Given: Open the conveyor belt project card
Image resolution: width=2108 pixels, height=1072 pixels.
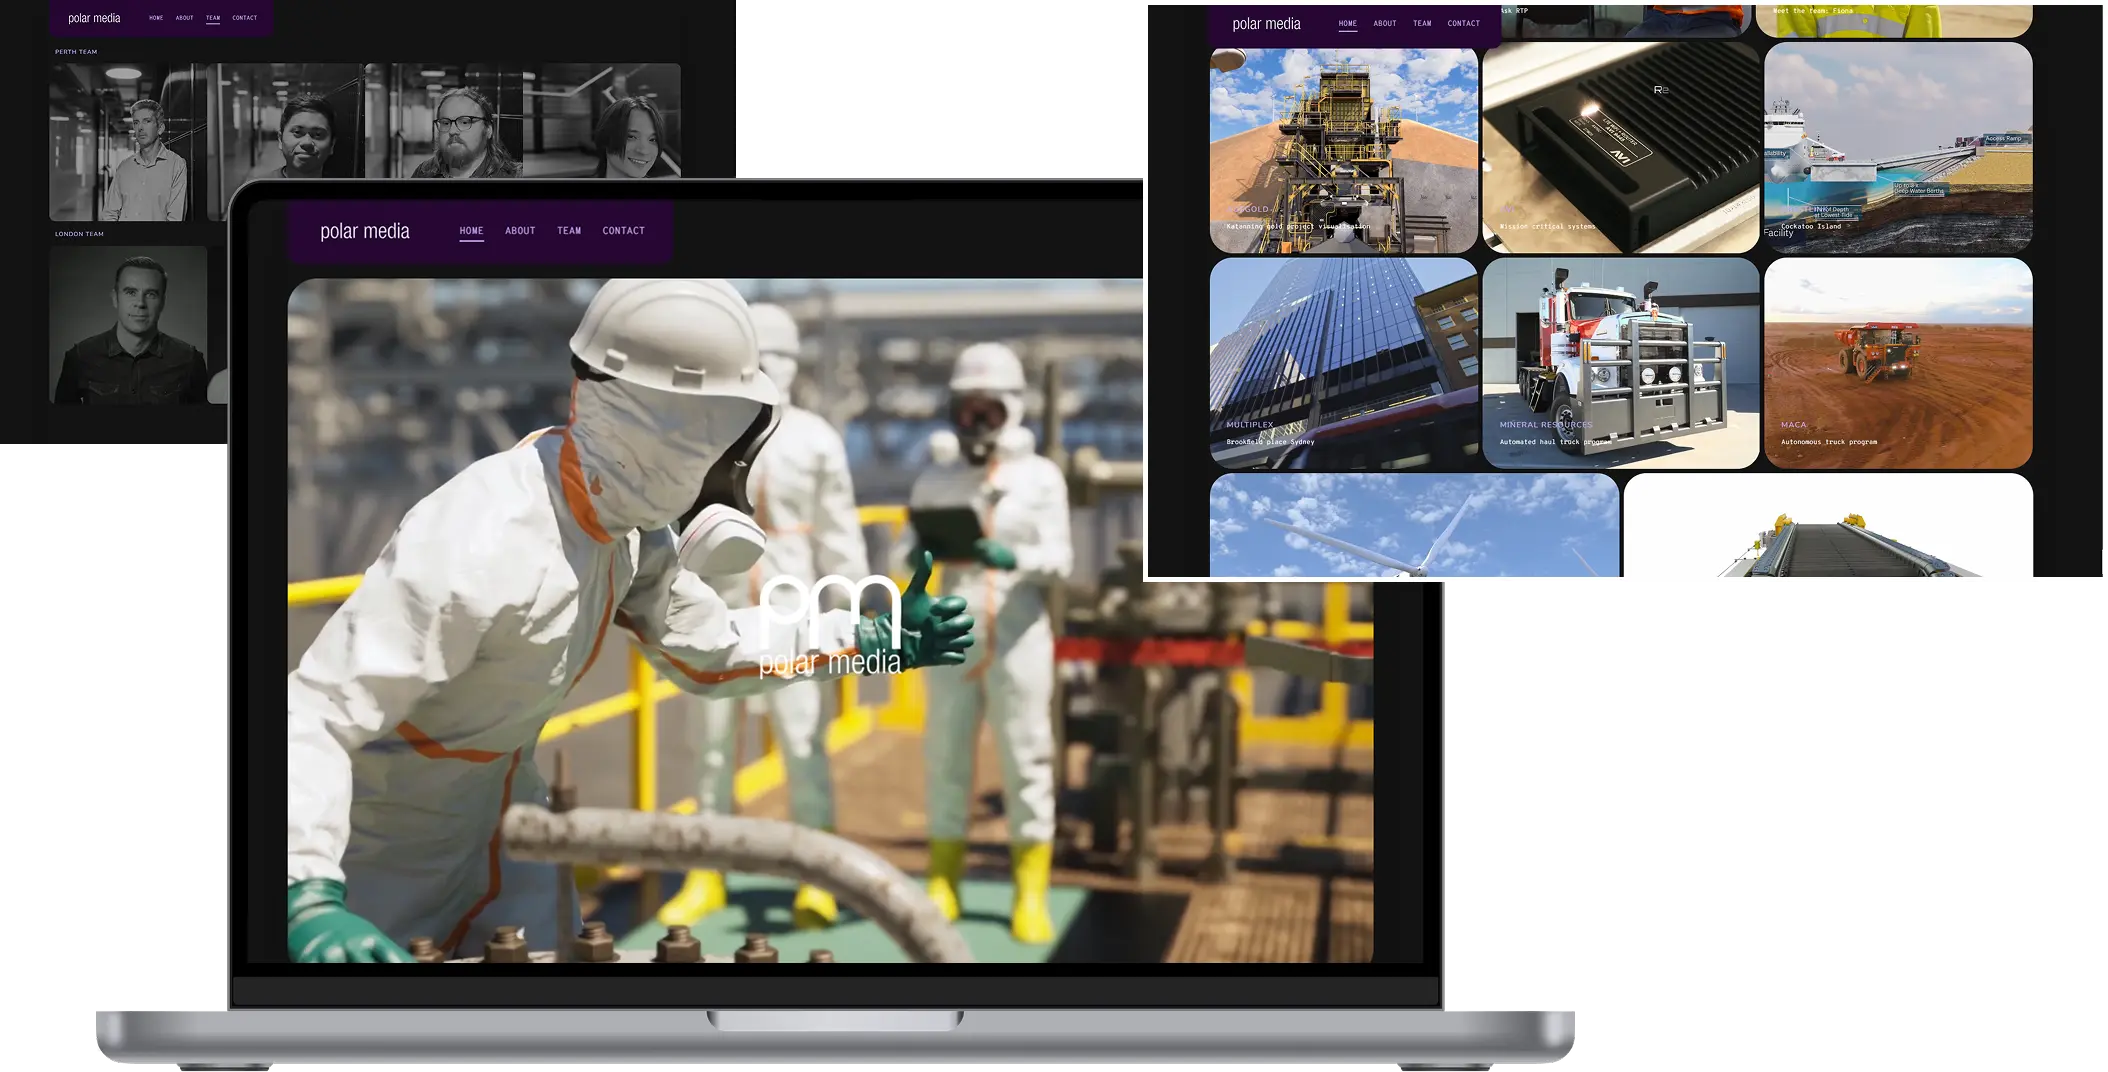Looking at the screenshot, I should tap(1828, 525).
